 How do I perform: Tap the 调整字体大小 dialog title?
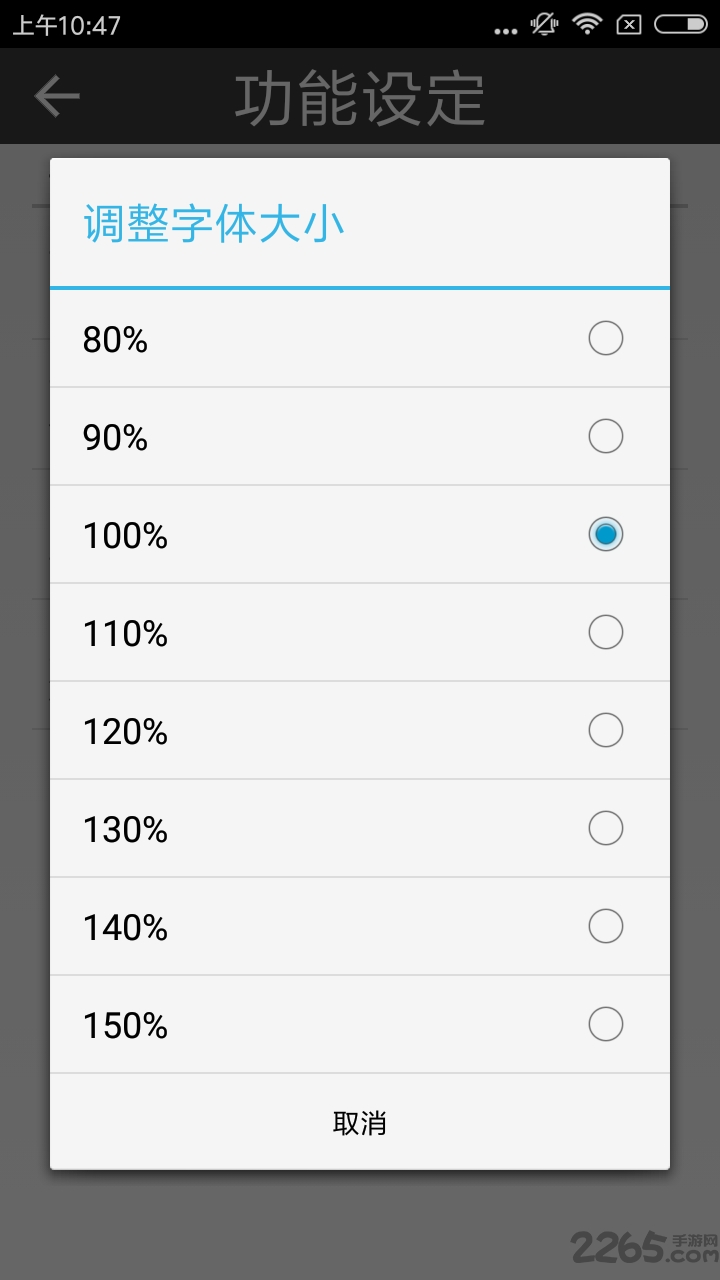[213, 225]
